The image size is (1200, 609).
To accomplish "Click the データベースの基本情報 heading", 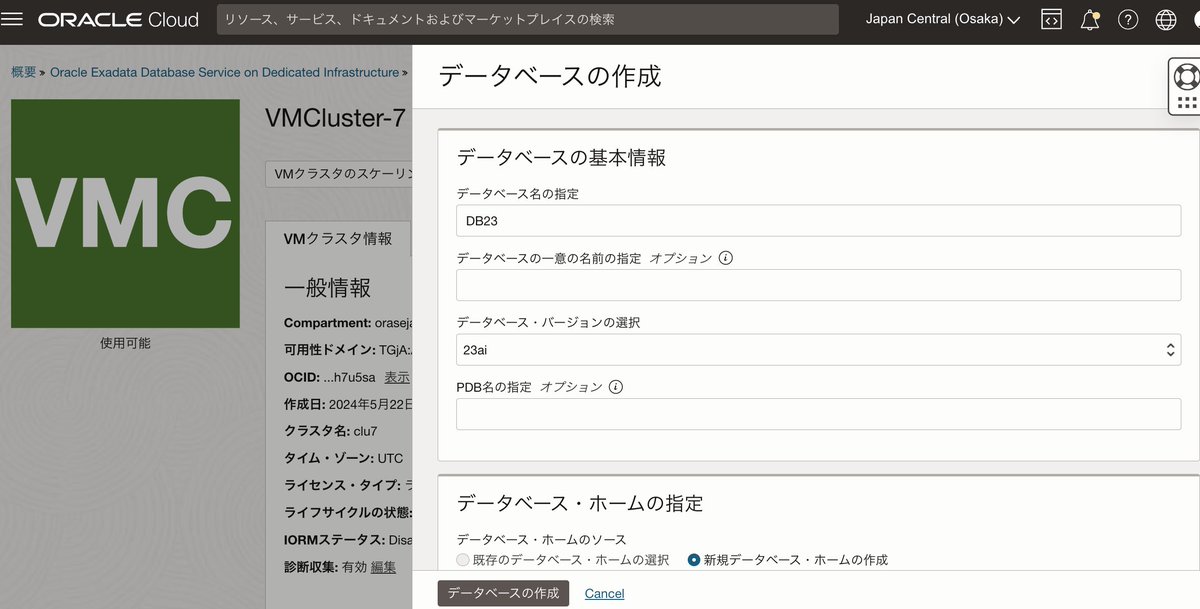I will tap(561, 157).
